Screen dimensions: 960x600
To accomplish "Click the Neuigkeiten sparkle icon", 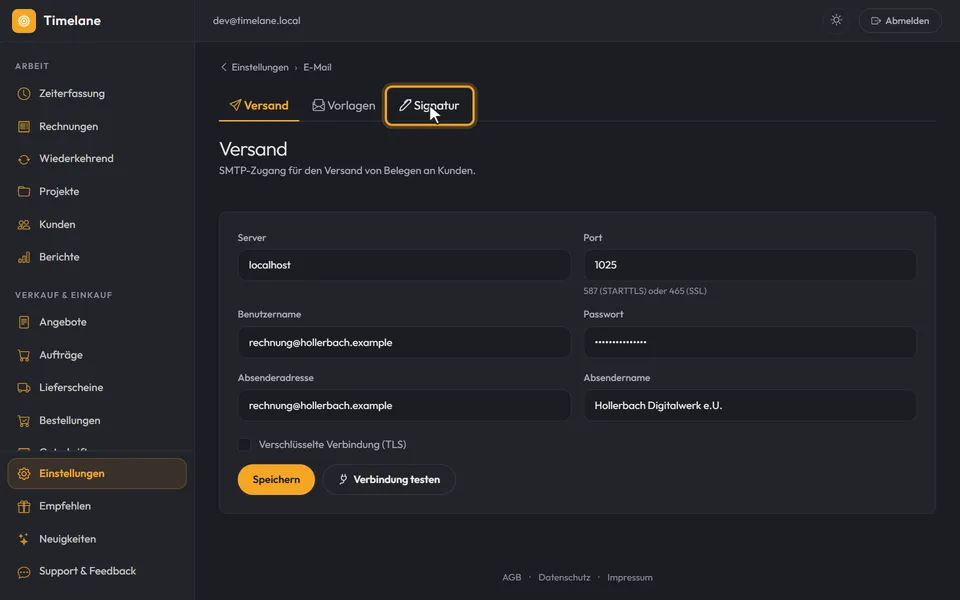I will point(24,539).
